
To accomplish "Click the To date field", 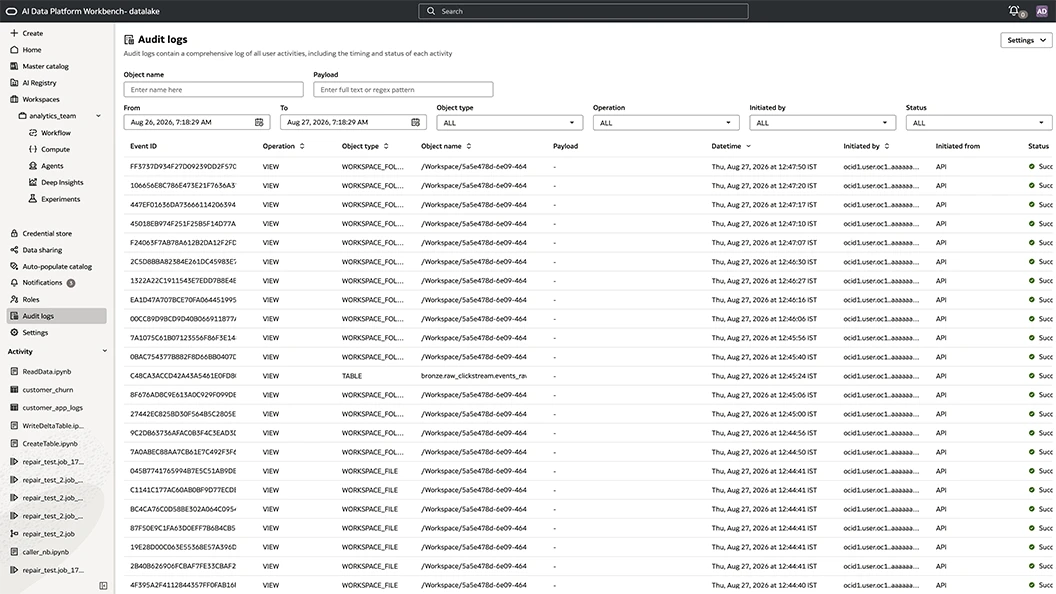I will coord(353,123).
